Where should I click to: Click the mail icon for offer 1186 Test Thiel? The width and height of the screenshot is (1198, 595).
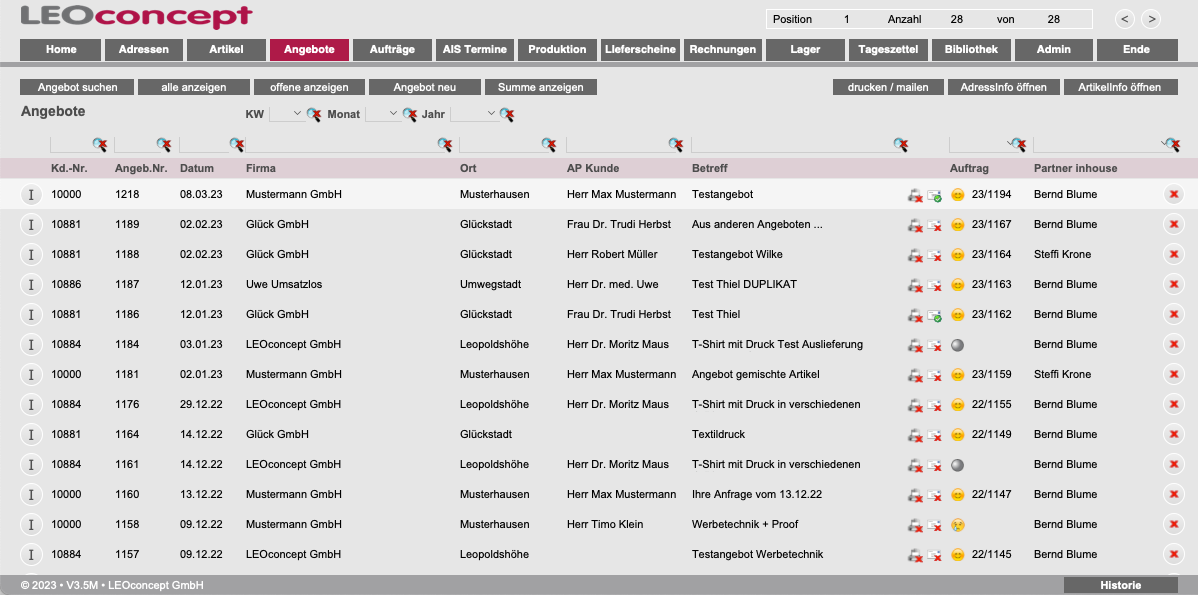[934, 315]
